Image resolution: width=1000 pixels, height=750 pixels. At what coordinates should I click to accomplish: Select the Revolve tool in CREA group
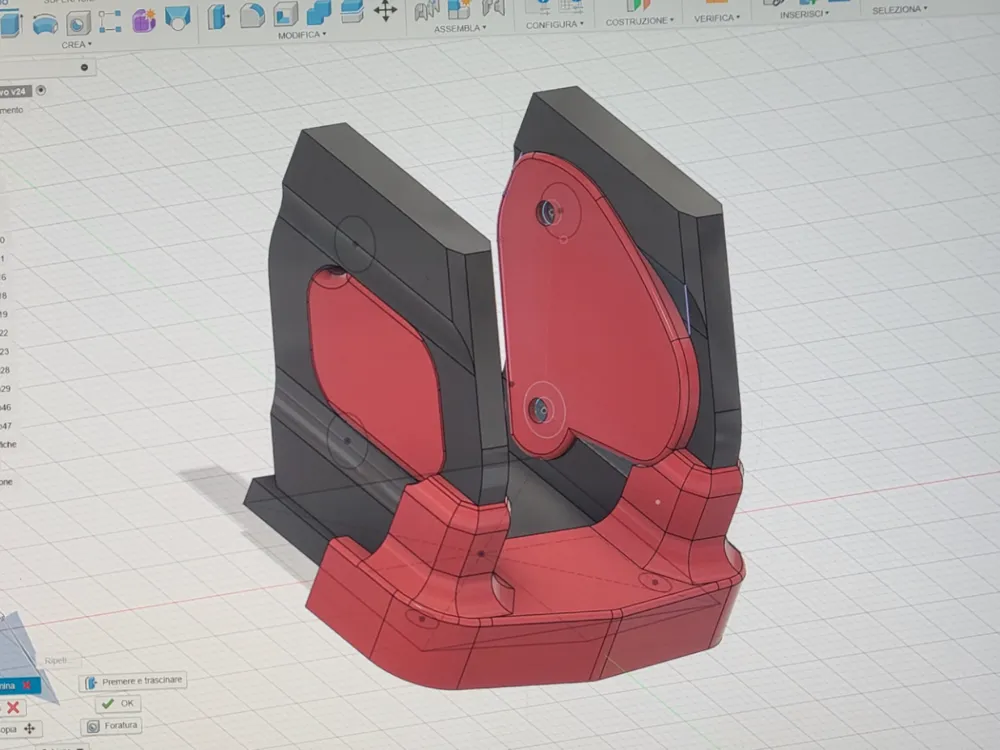coord(45,24)
